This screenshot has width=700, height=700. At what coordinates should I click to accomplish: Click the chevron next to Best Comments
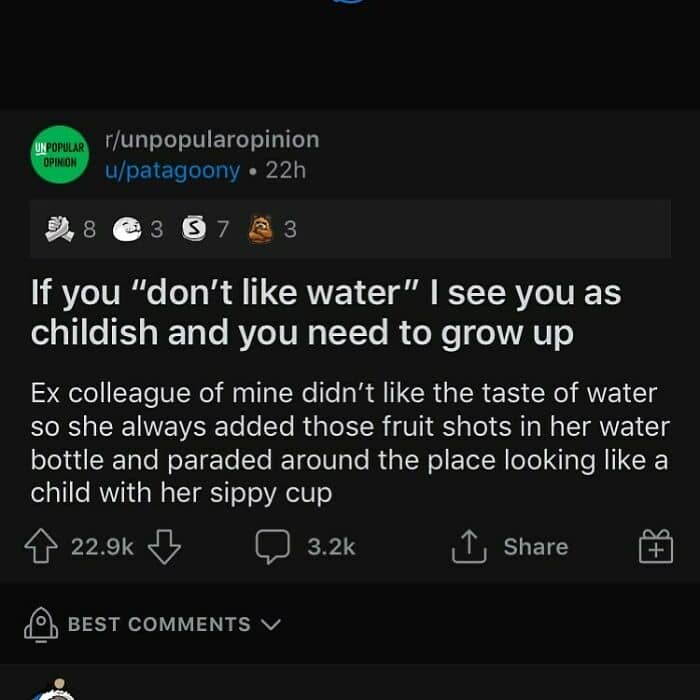point(271,624)
